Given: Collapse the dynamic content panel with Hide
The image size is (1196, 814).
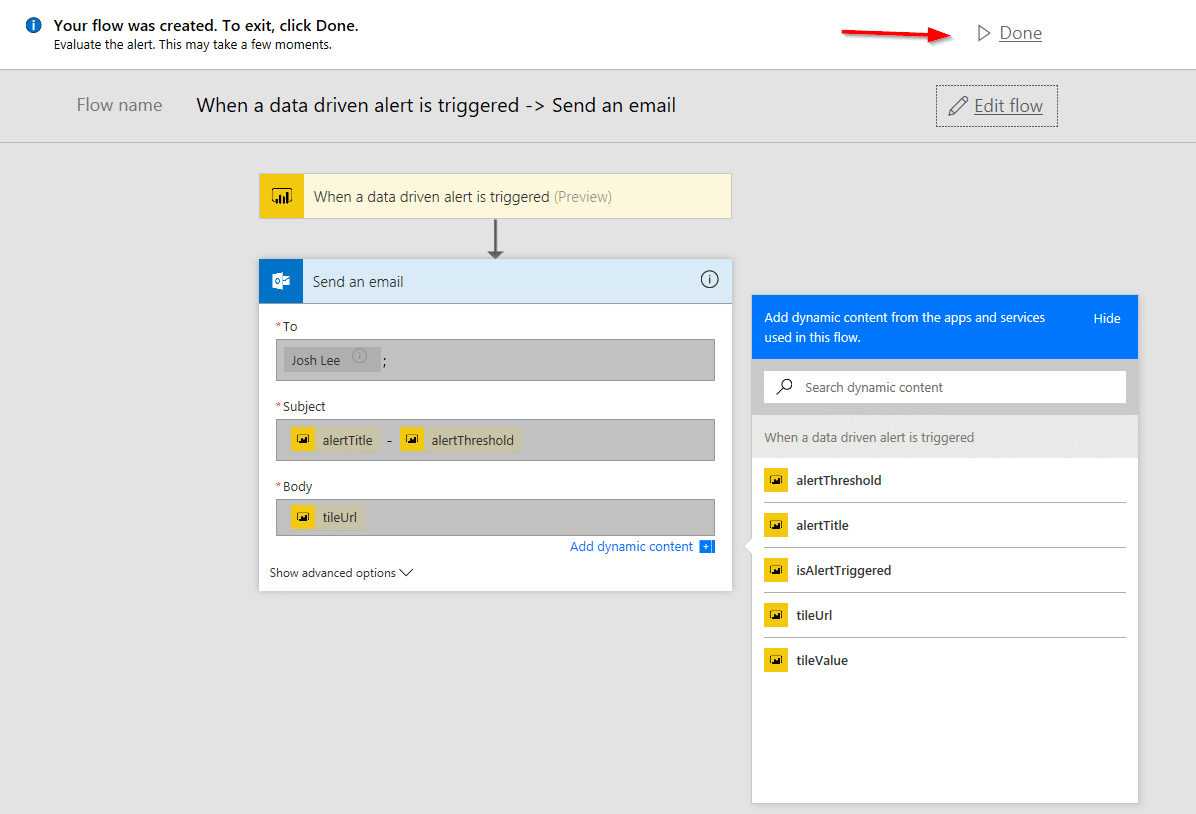Looking at the screenshot, I should [x=1106, y=318].
